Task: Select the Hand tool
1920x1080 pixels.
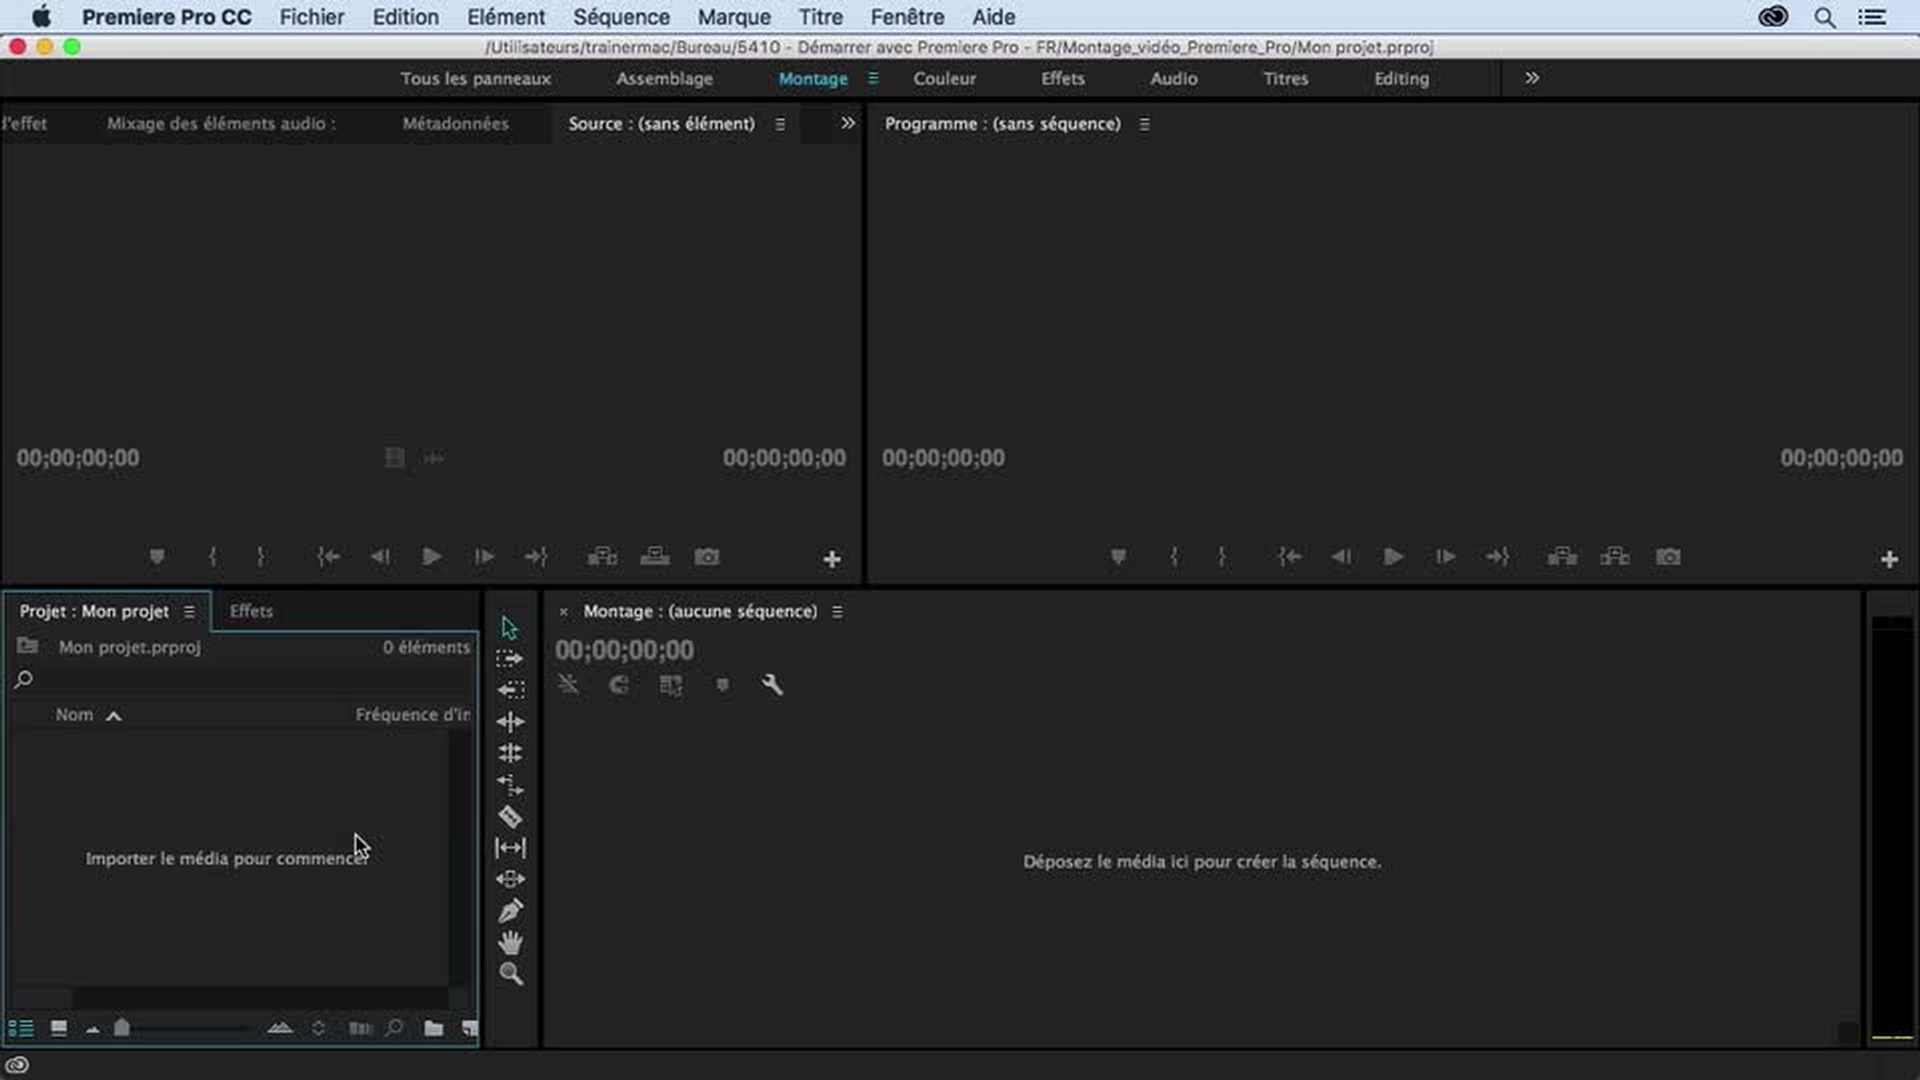Action: pyautogui.click(x=510, y=942)
